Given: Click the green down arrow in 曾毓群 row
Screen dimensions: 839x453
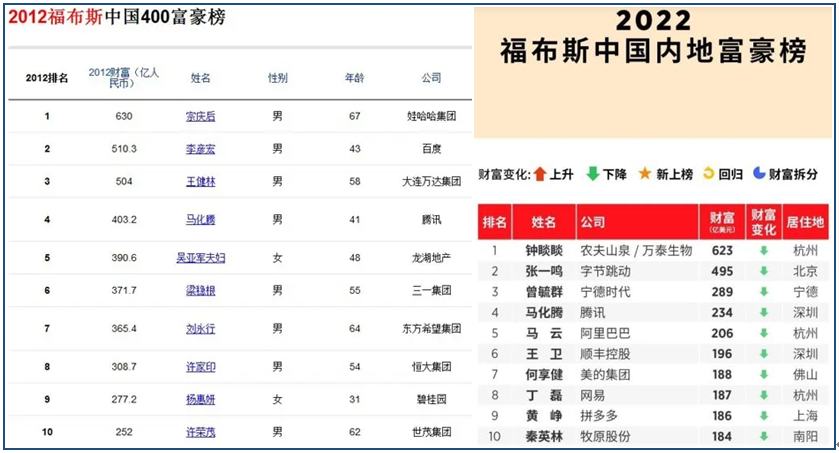Looking at the screenshot, I should click(764, 291).
